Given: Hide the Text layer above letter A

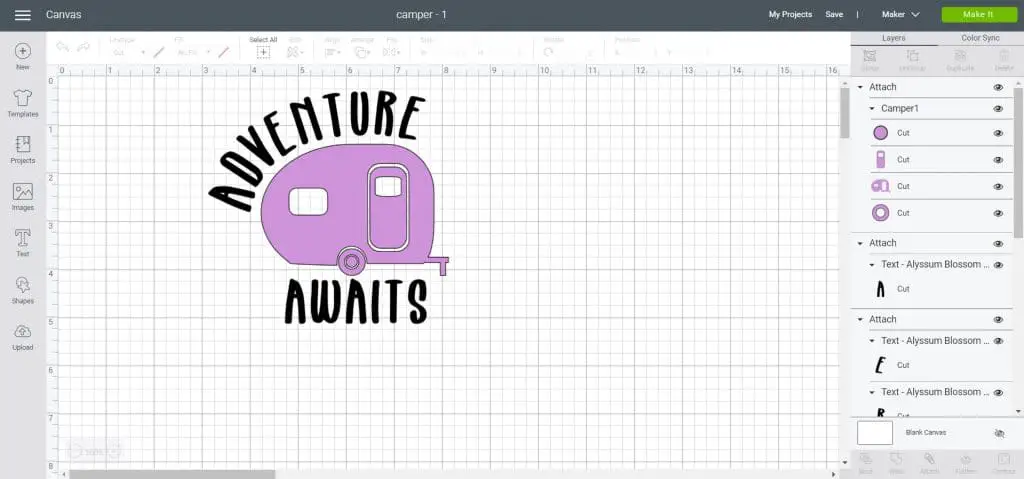Looking at the screenshot, I should (998, 265).
